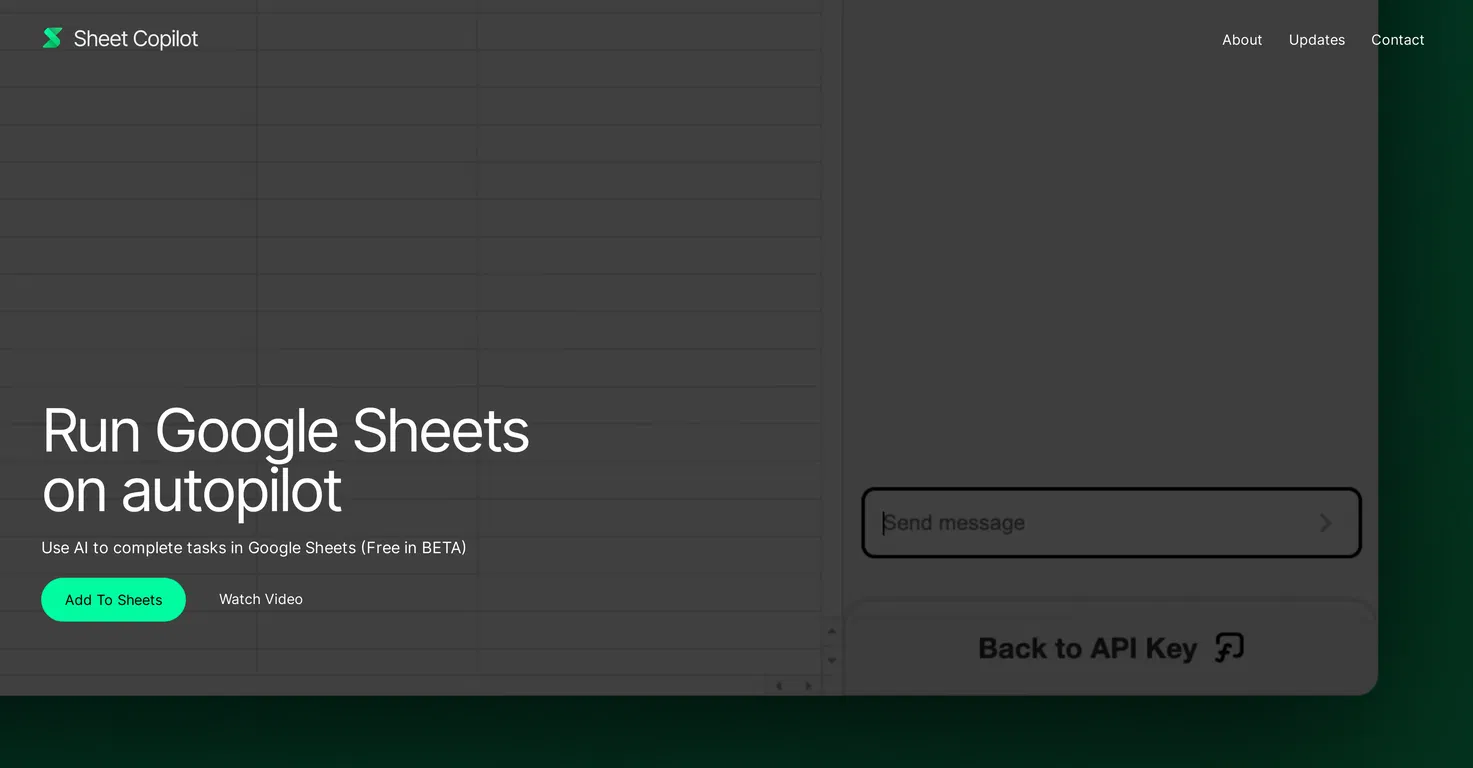Click the spreadsheet scroll left arrow

(780, 686)
